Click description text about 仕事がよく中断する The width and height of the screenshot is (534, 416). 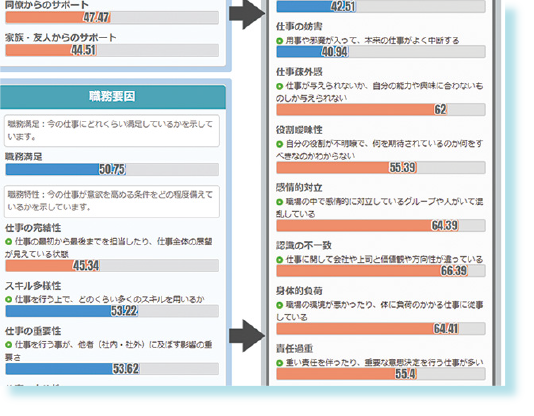372,41
